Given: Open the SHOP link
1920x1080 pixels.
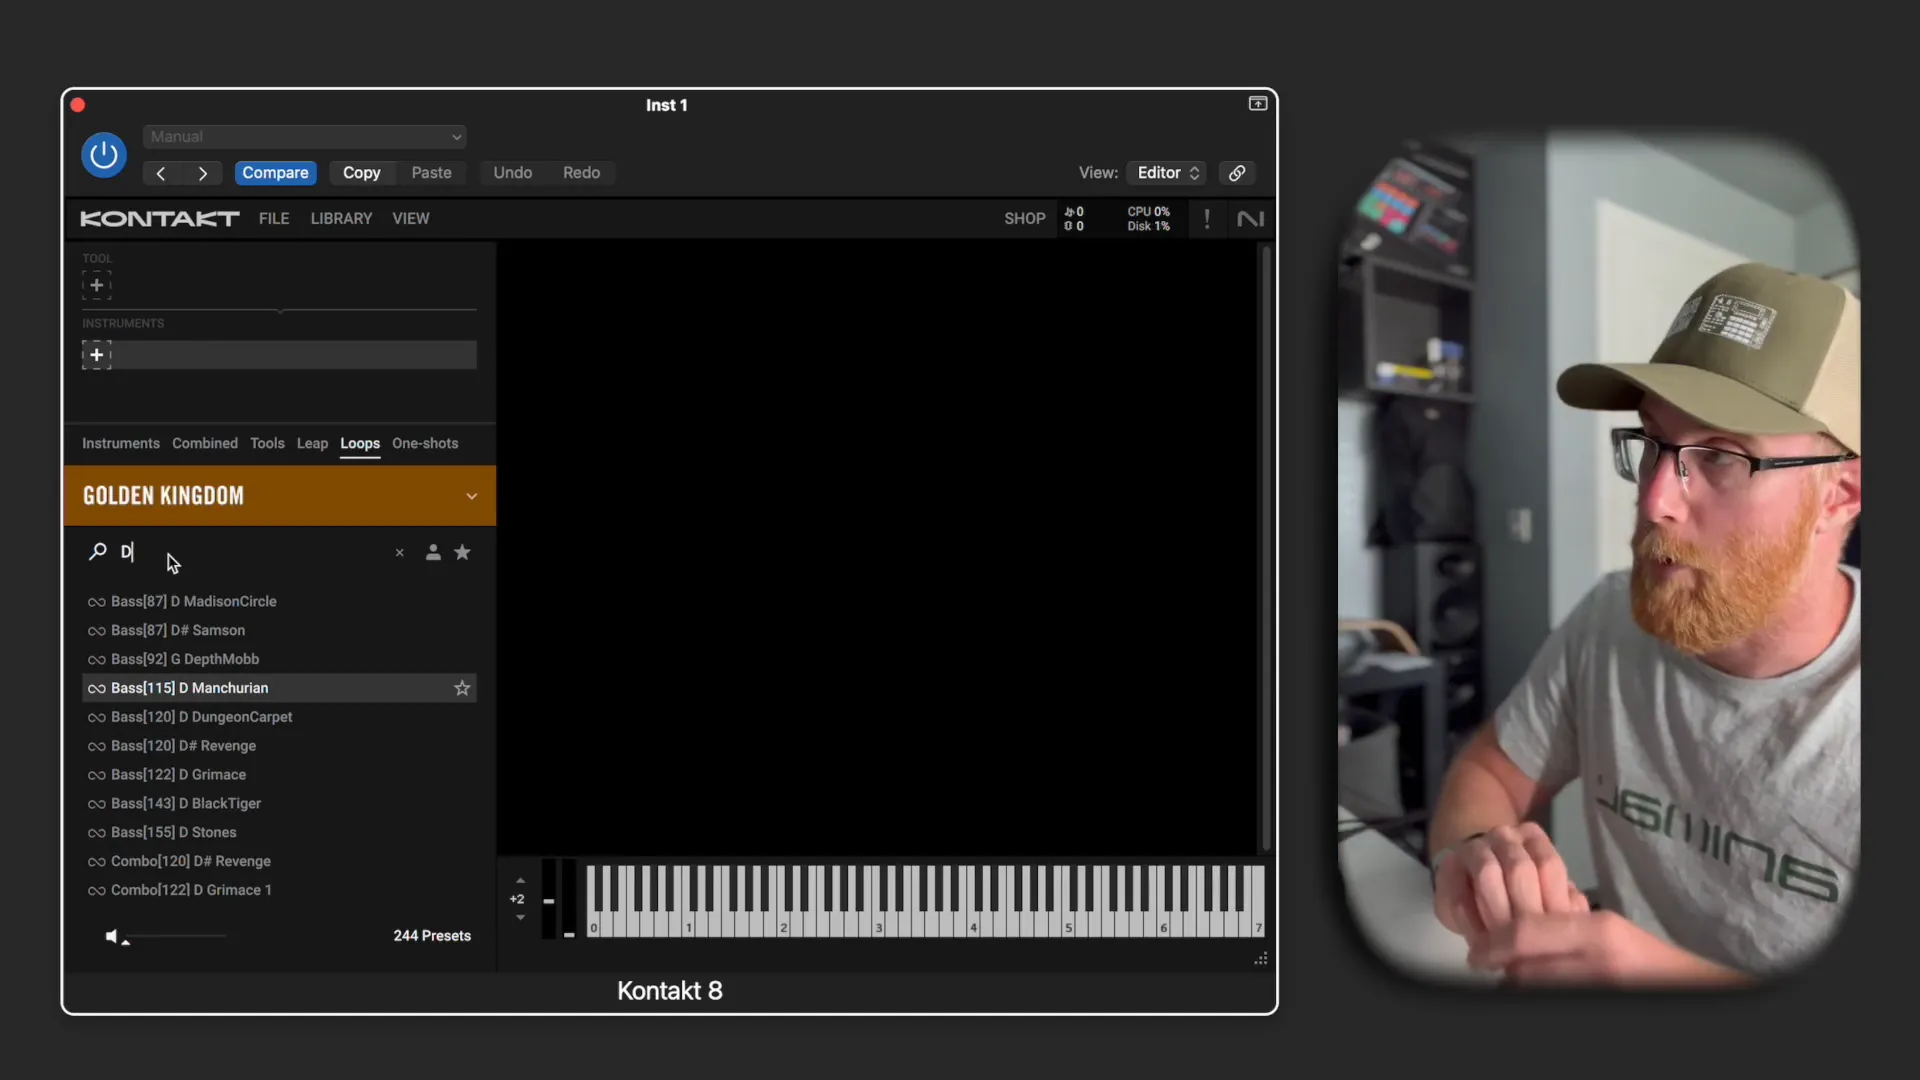Looking at the screenshot, I should 1024,219.
